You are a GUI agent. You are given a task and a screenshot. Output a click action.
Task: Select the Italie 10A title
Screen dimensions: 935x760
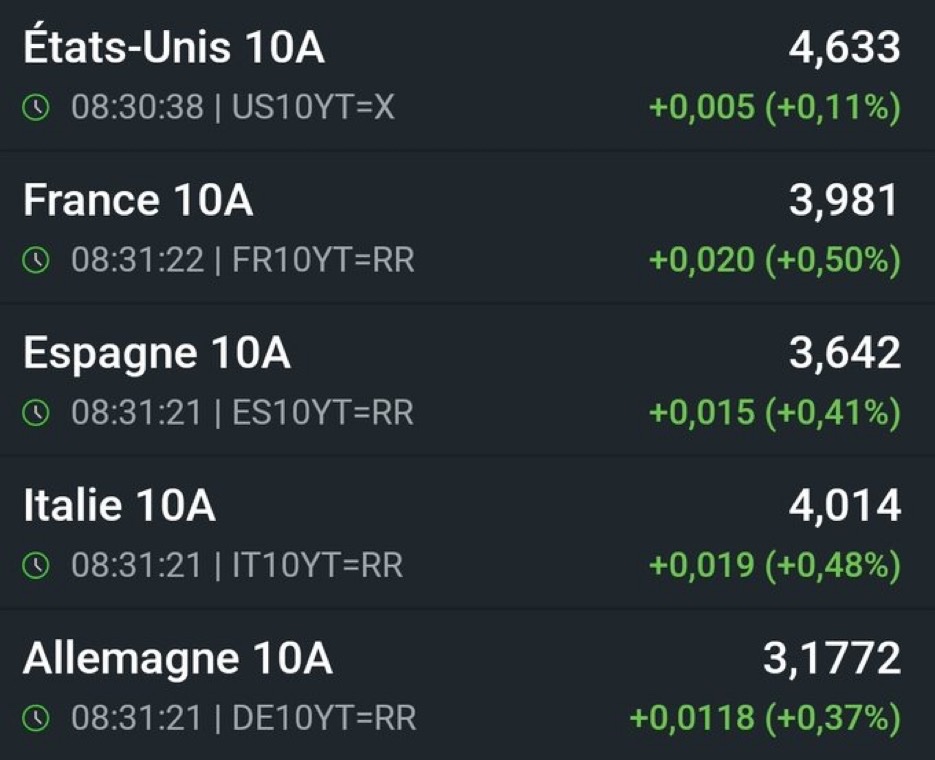(119, 505)
